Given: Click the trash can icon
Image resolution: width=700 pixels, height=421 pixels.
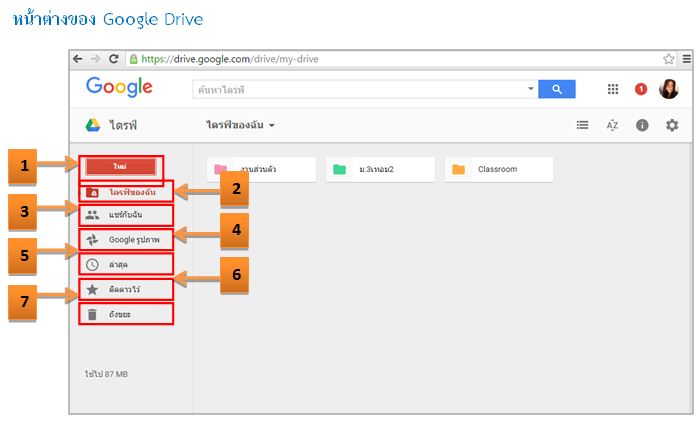Looking at the screenshot, I should (92, 314).
